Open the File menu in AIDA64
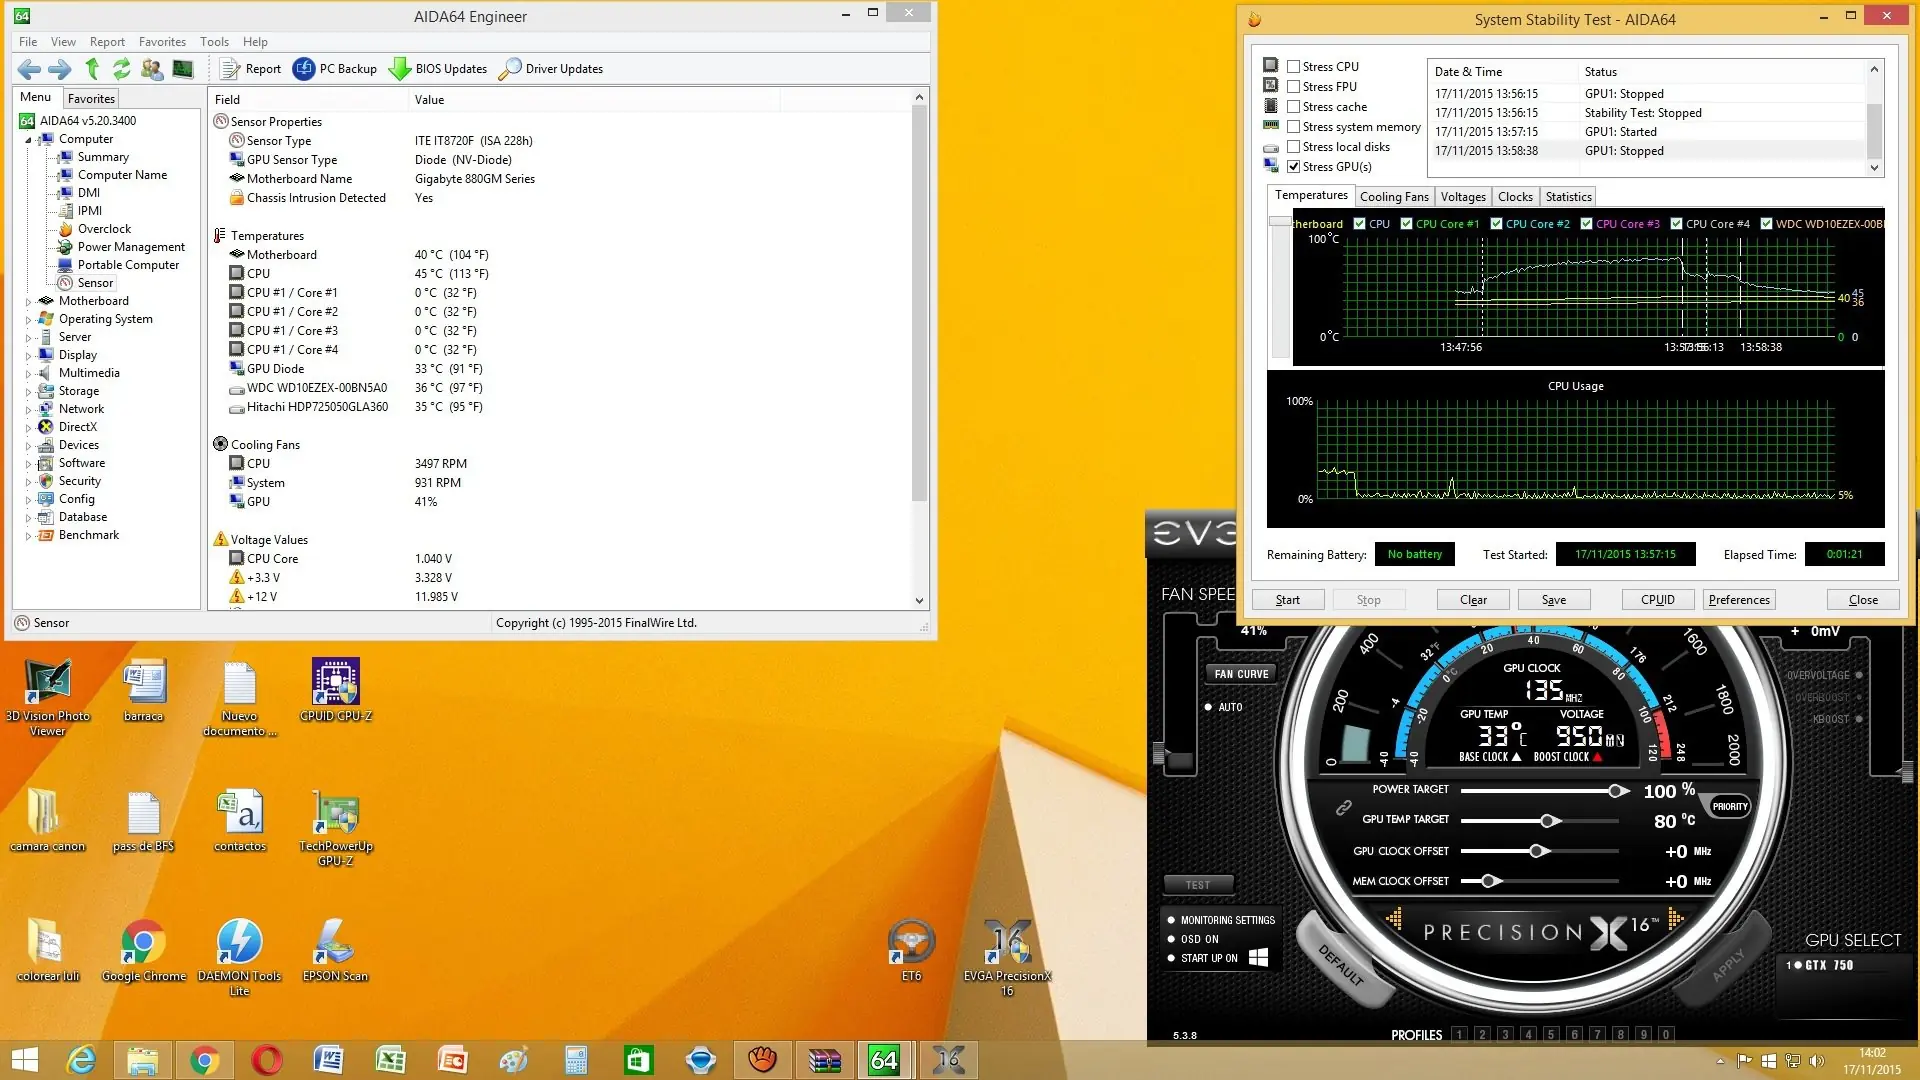 pos(28,42)
